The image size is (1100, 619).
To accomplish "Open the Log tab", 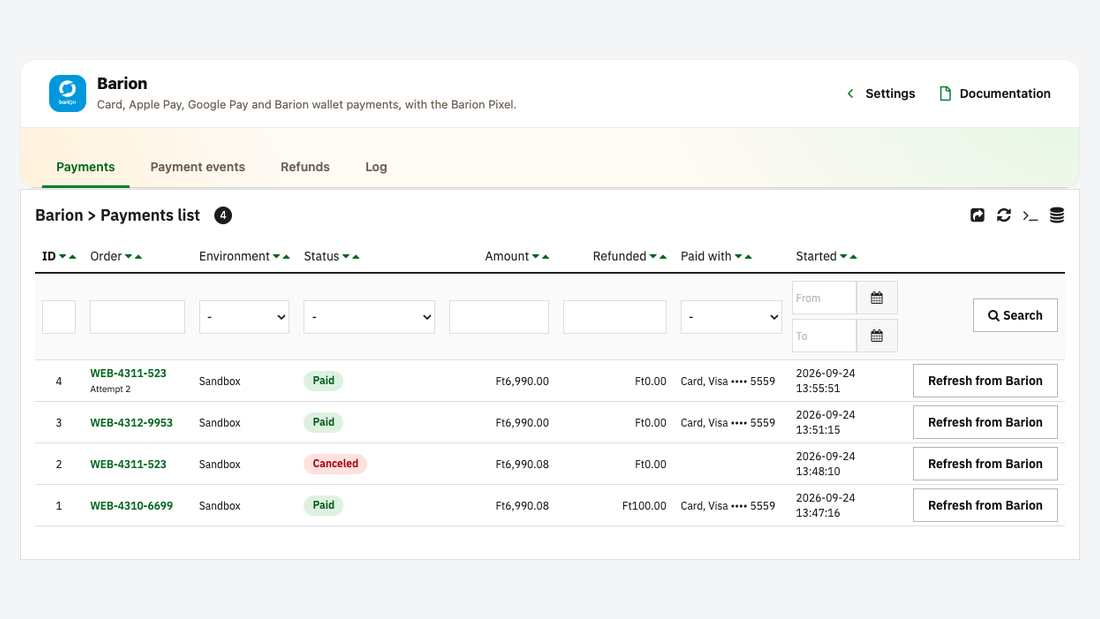I will pyautogui.click(x=376, y=167).
